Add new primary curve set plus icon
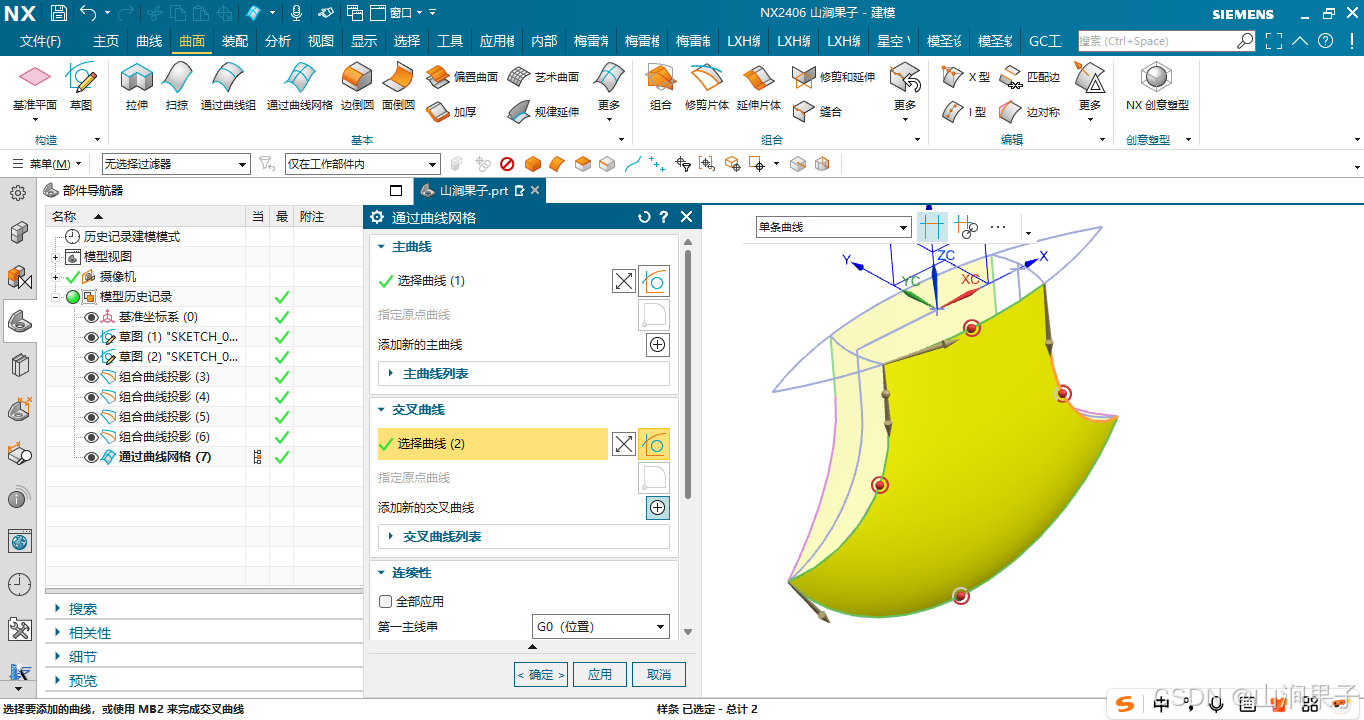 coord(657,345)
